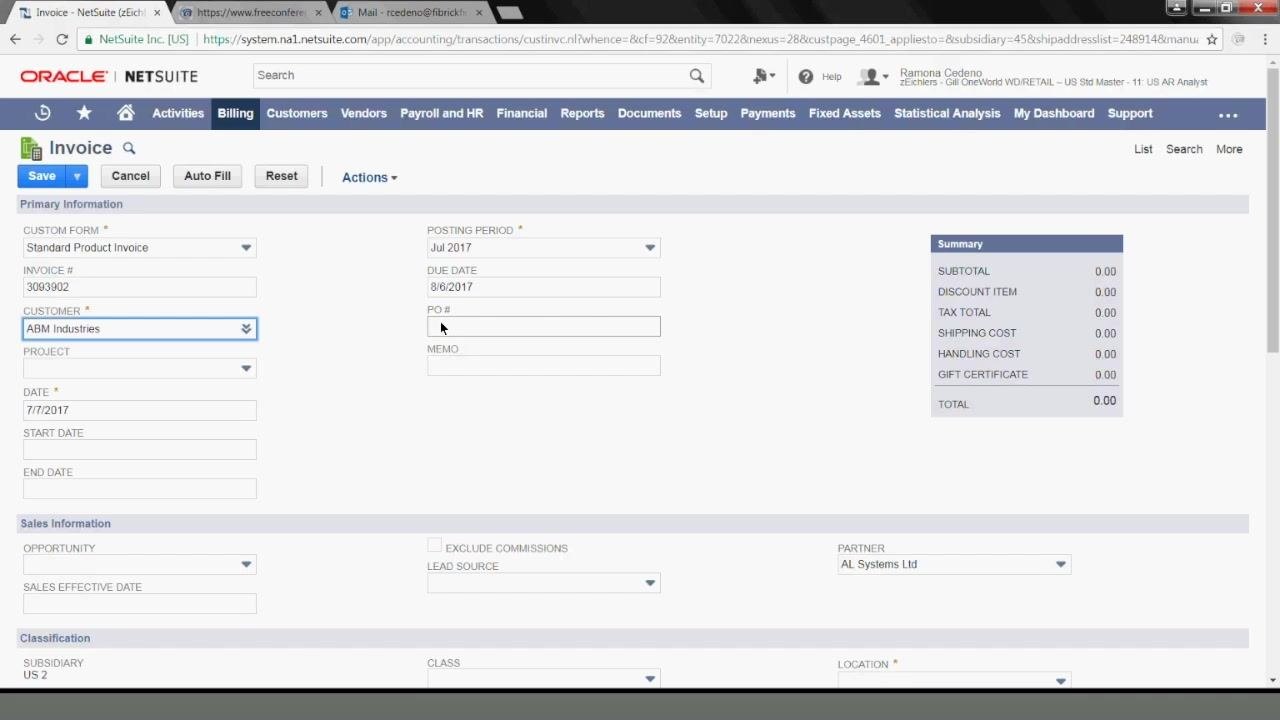Open the user role avatar menu
The width and height of the screenshot is (1280, 720).
[873, 76]
